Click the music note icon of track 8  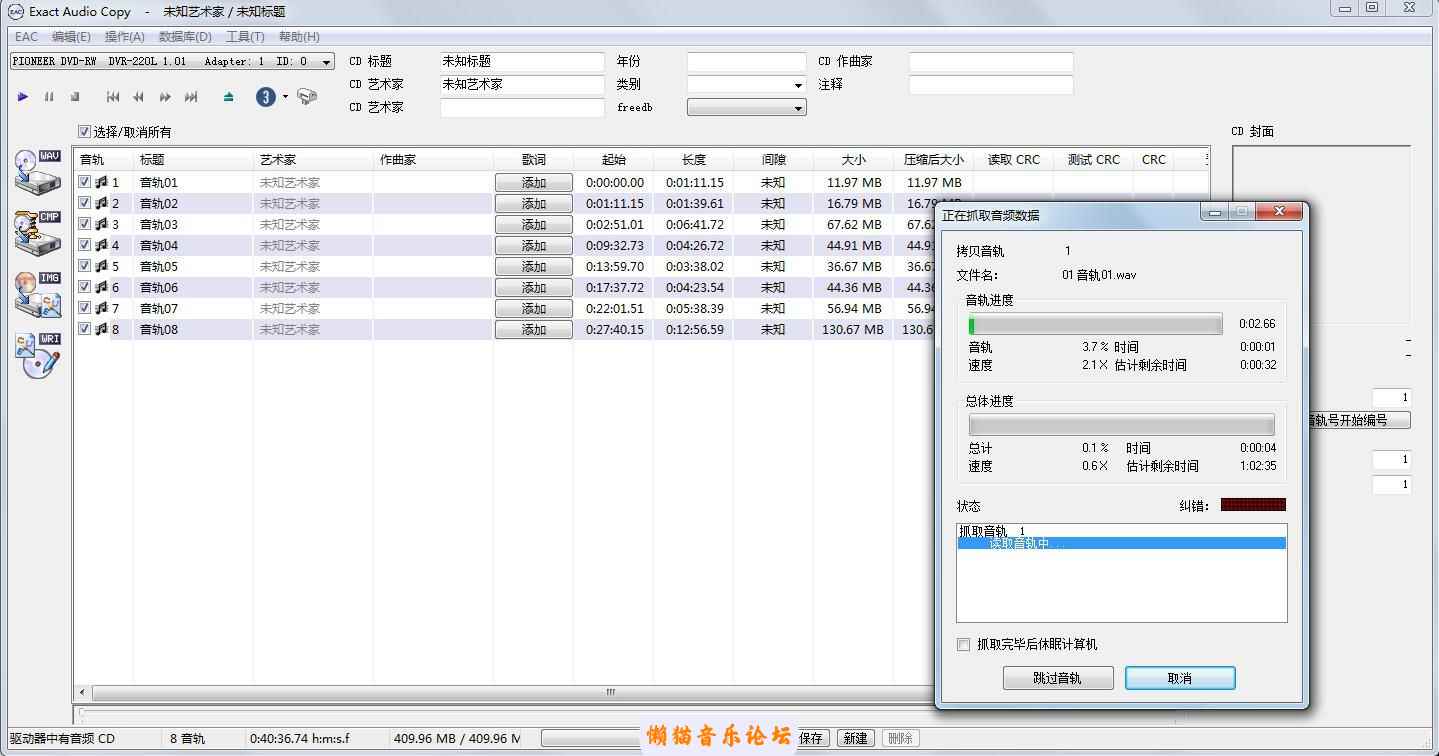click(101, 329)
